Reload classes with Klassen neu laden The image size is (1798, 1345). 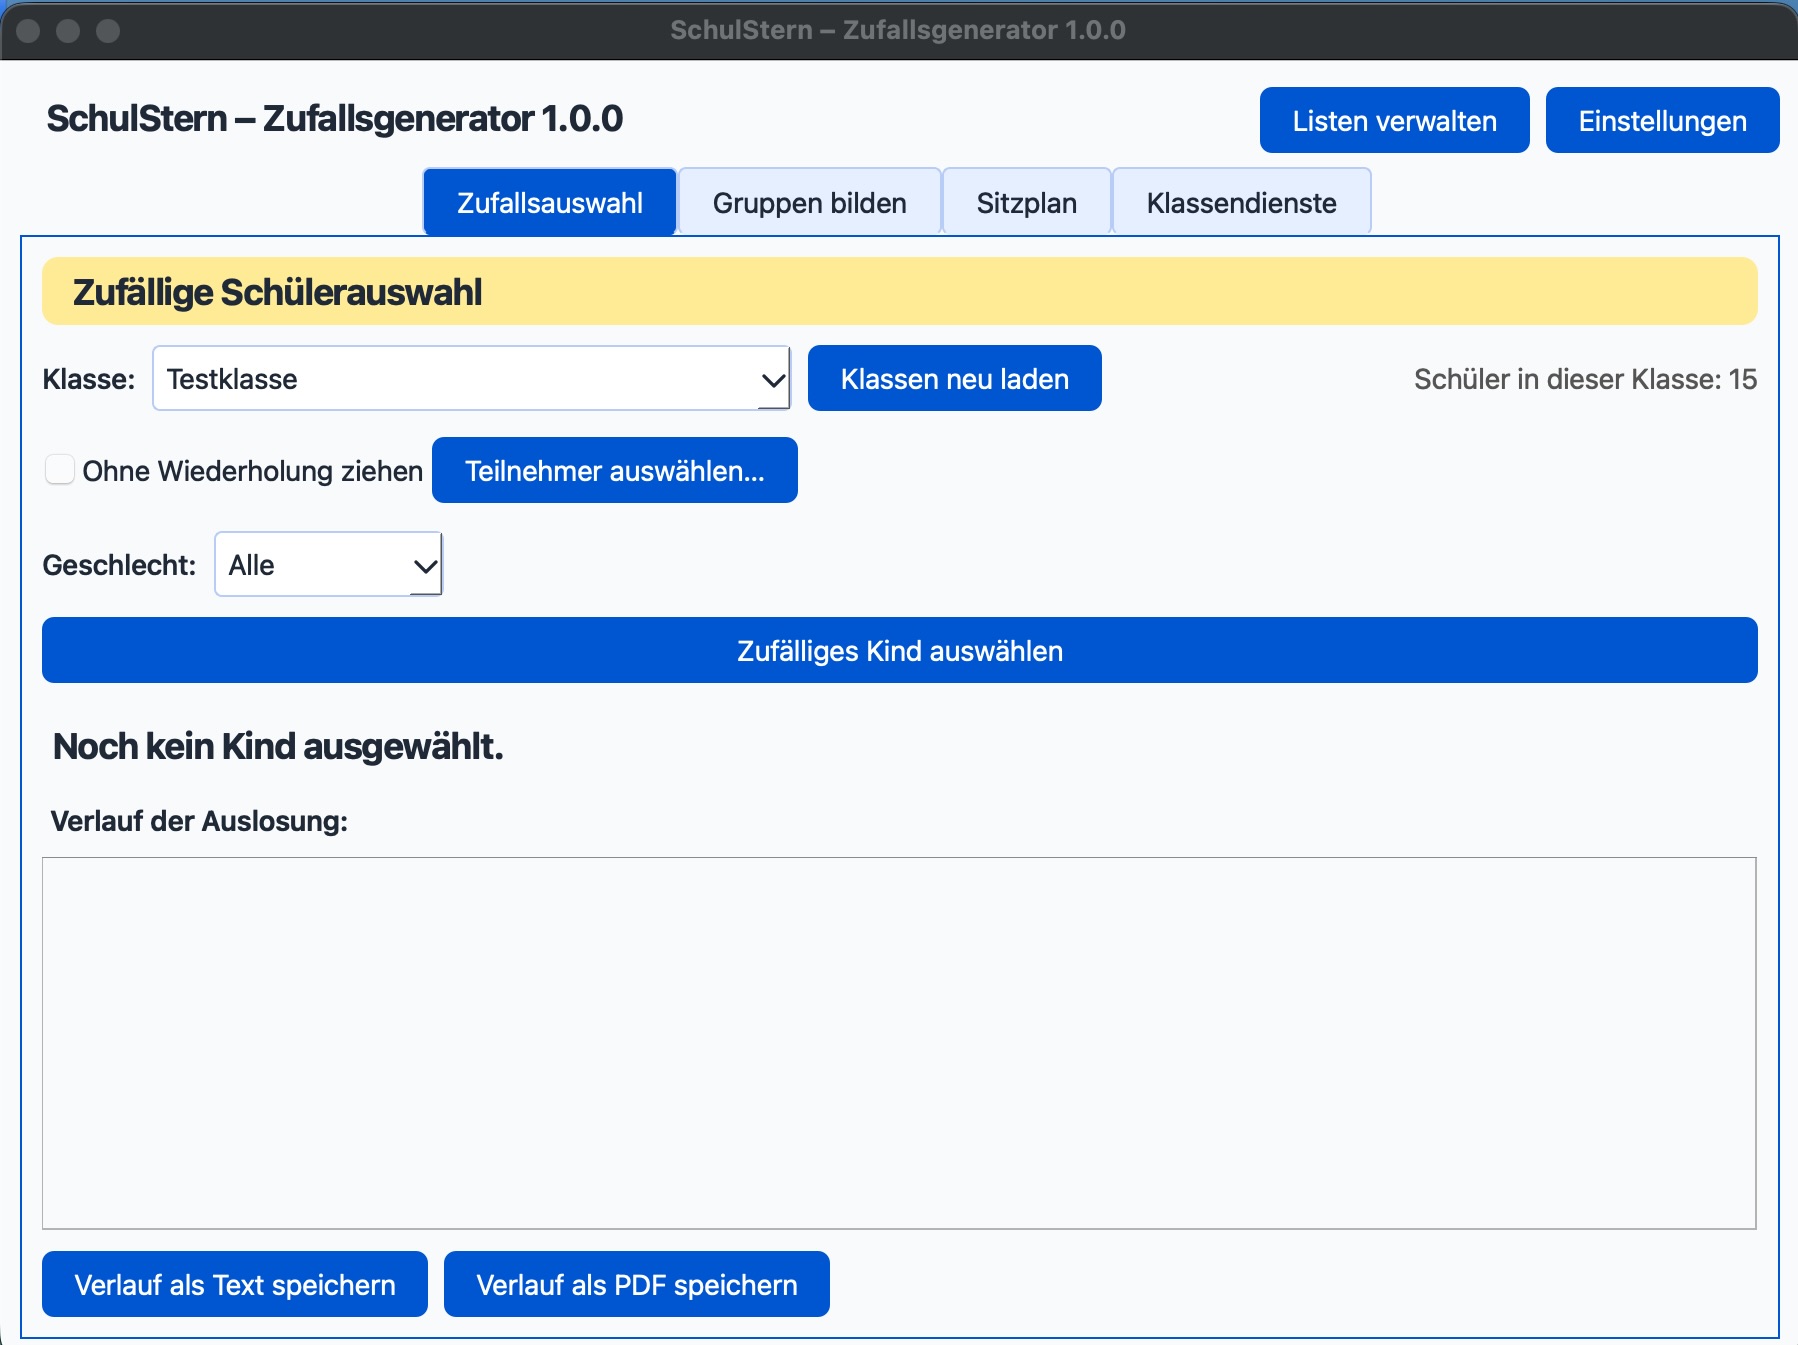coord(953,378)
